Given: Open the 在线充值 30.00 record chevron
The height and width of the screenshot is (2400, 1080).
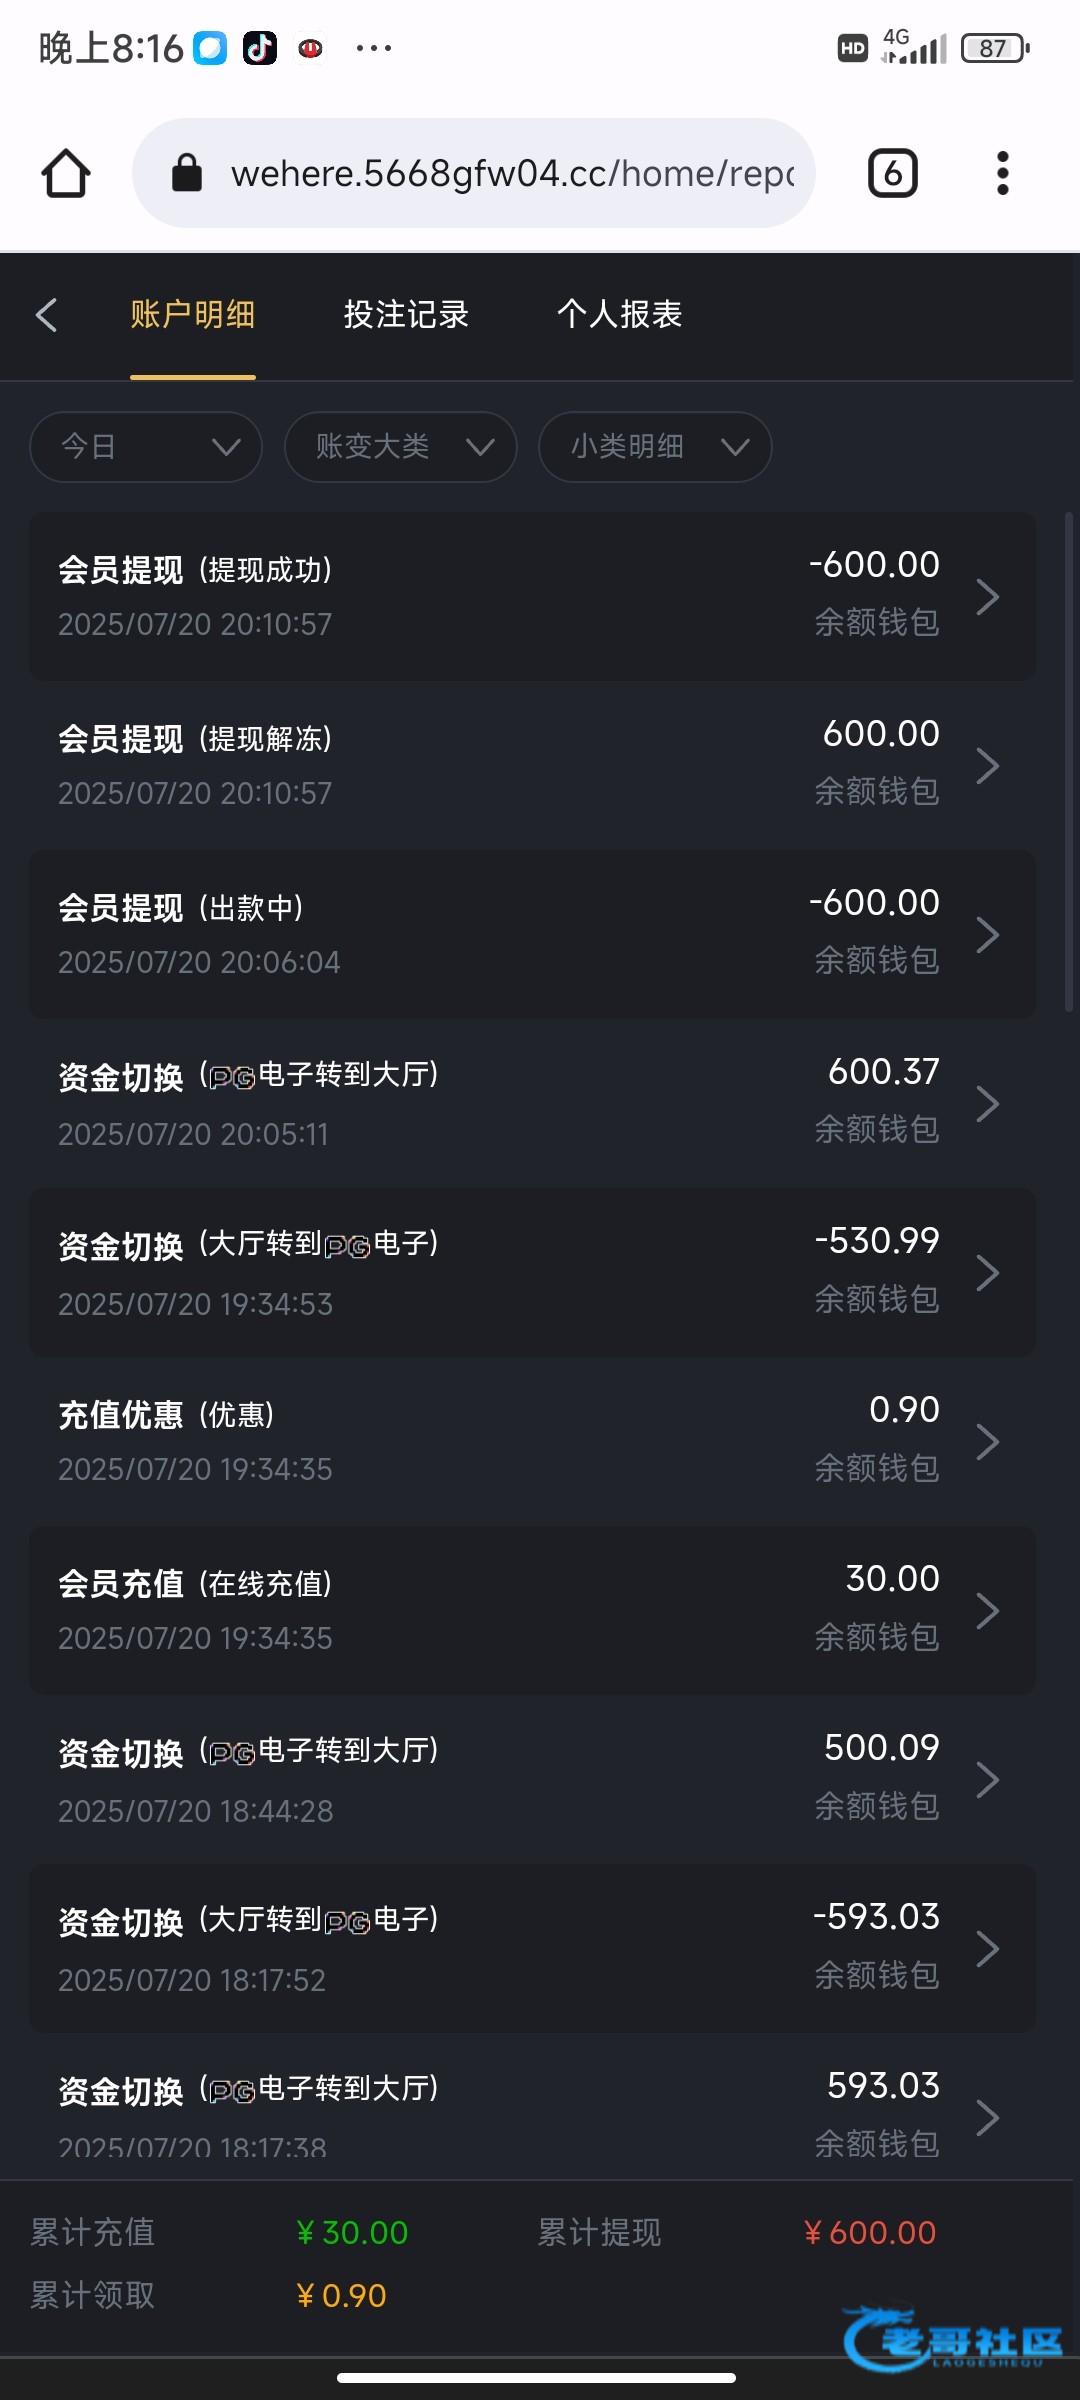Looking at the screenshot, I should (x=987, y=1611).
